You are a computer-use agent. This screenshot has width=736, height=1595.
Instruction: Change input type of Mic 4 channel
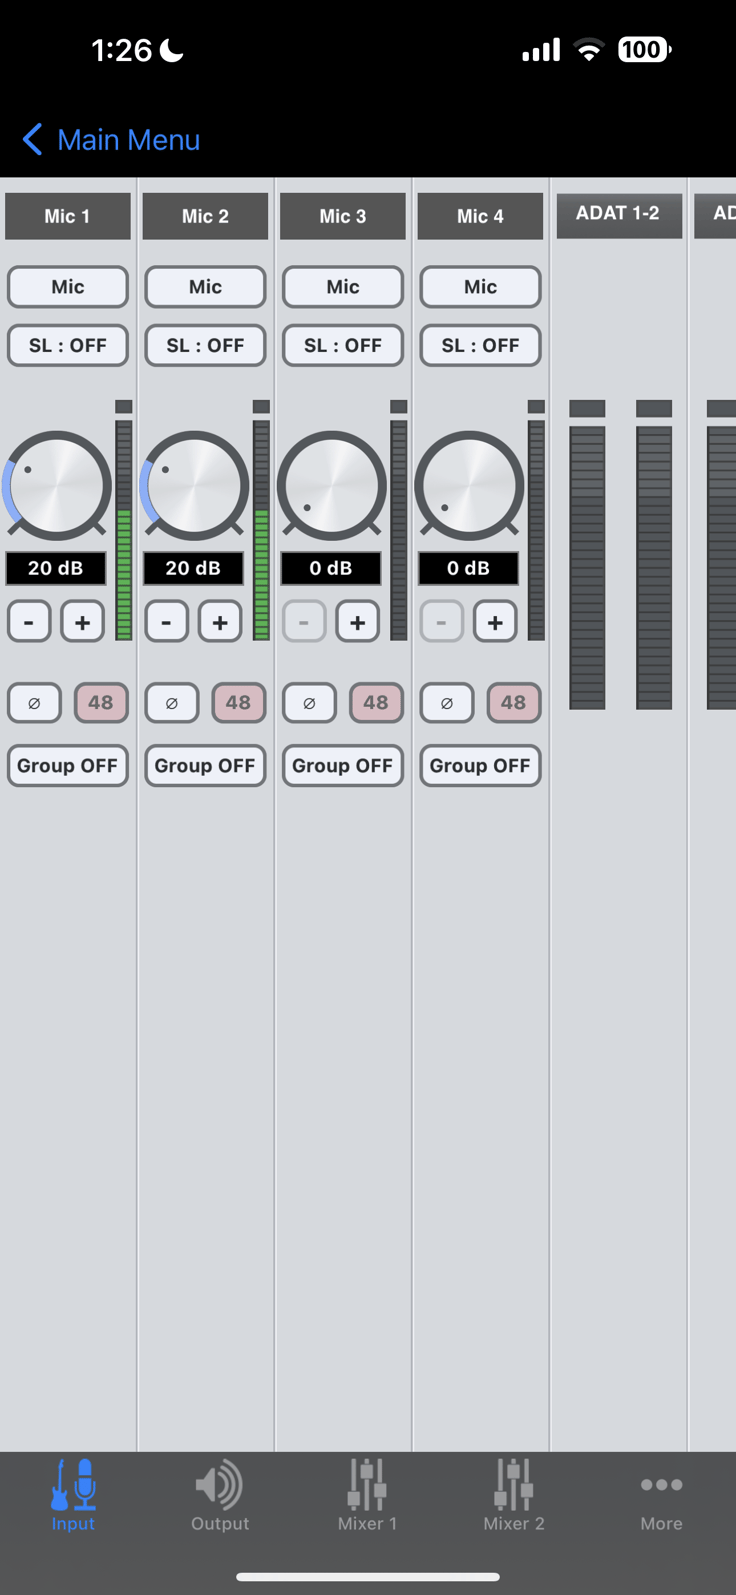tap(480, 287)
